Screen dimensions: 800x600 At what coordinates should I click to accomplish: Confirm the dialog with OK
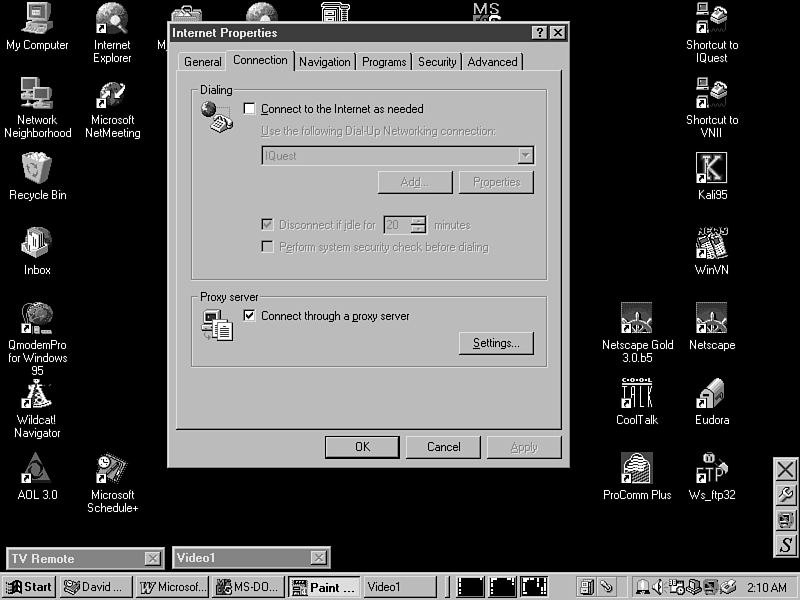click(x=362, y=447)
